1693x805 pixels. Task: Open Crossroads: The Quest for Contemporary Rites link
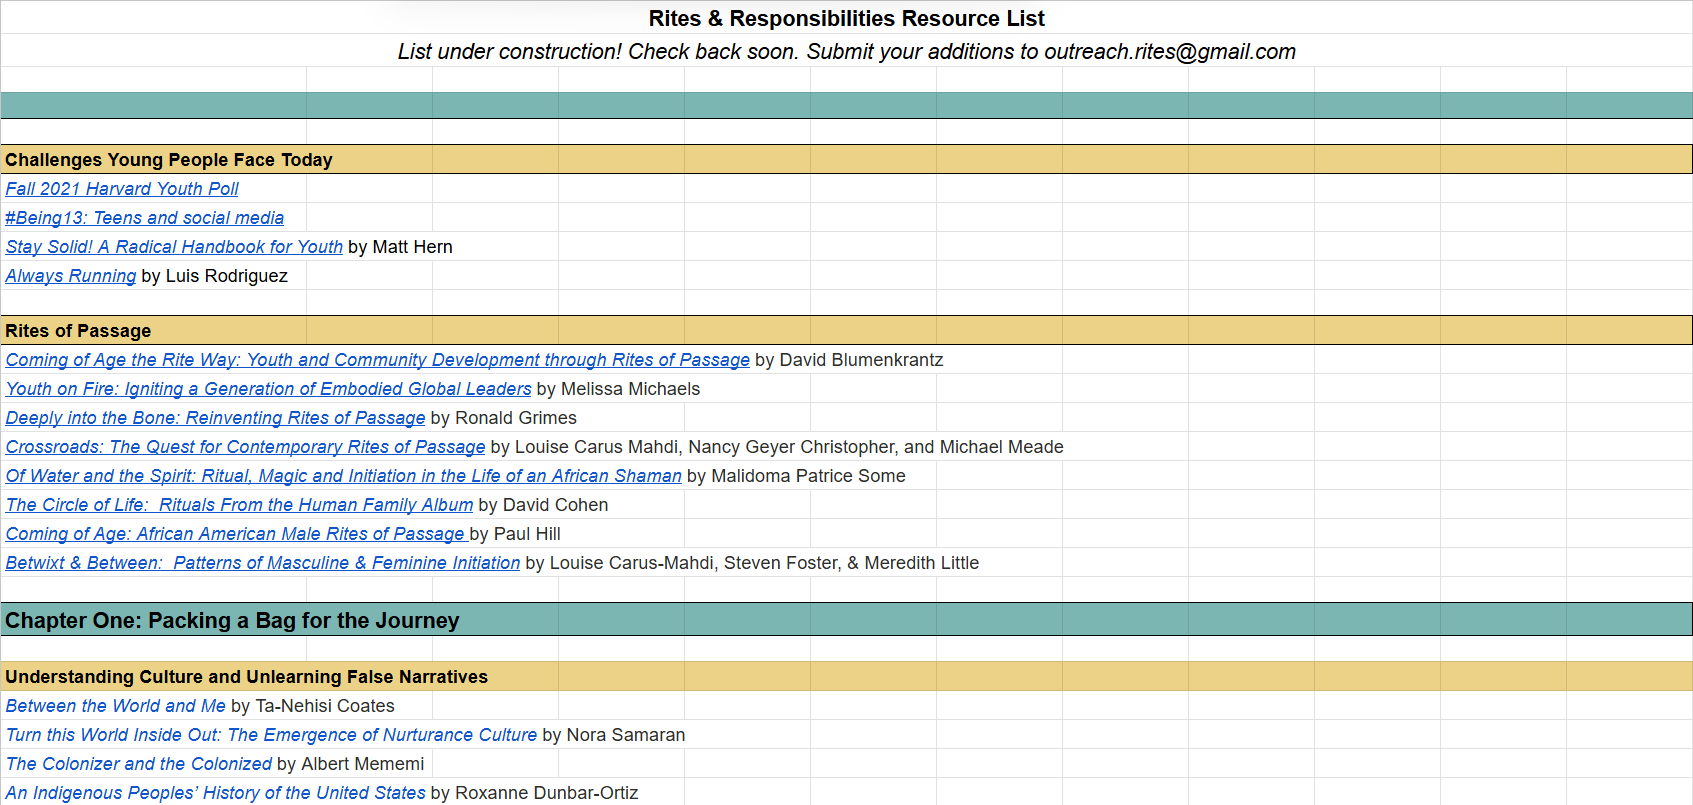tap(245, 447)
